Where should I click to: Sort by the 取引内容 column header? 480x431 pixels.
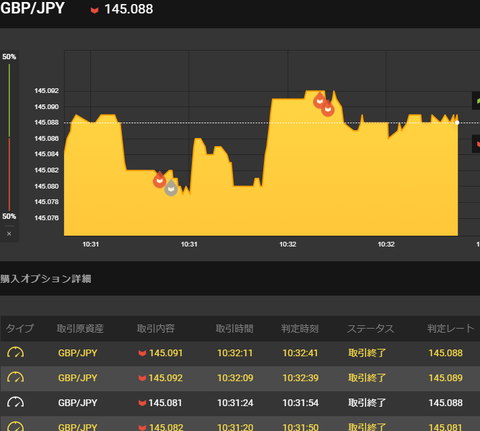coord(156,329)
